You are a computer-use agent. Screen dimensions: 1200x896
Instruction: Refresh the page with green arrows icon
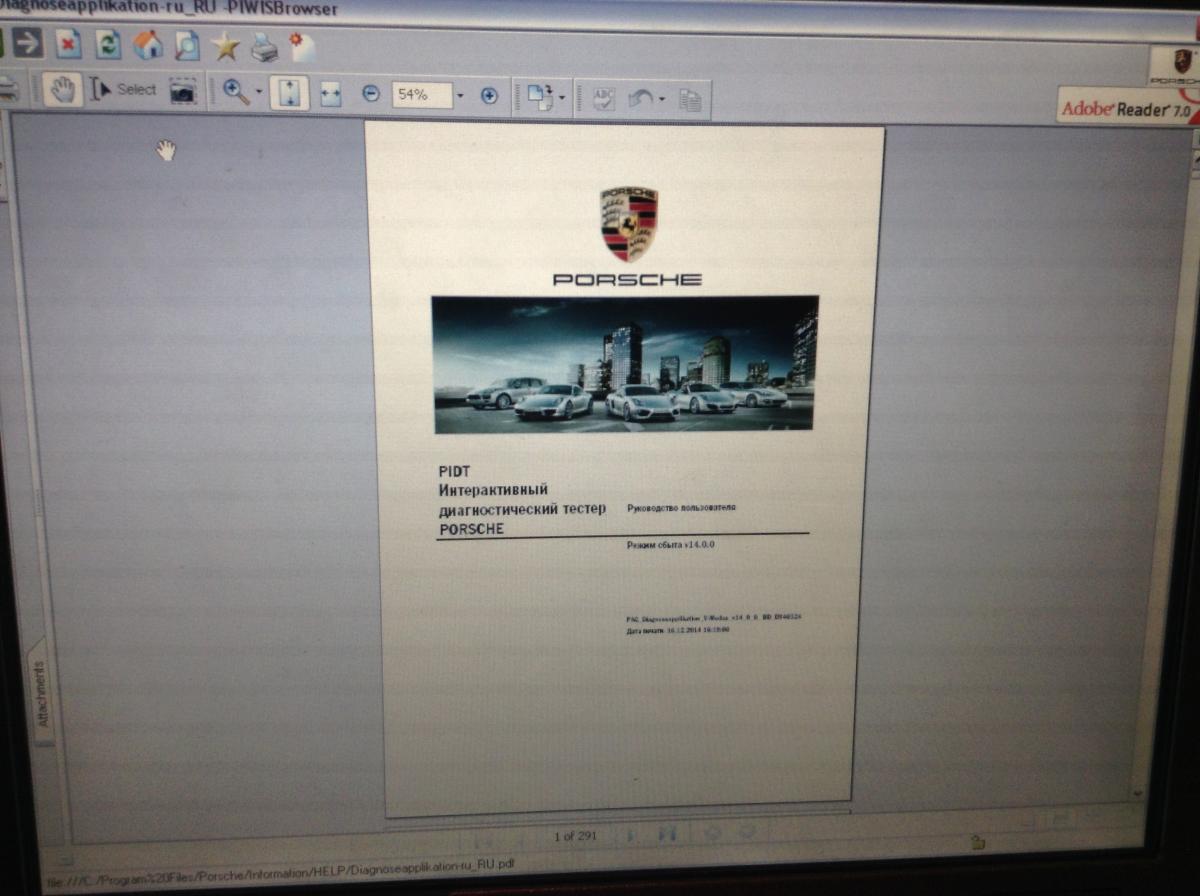[x=107, y=44]
